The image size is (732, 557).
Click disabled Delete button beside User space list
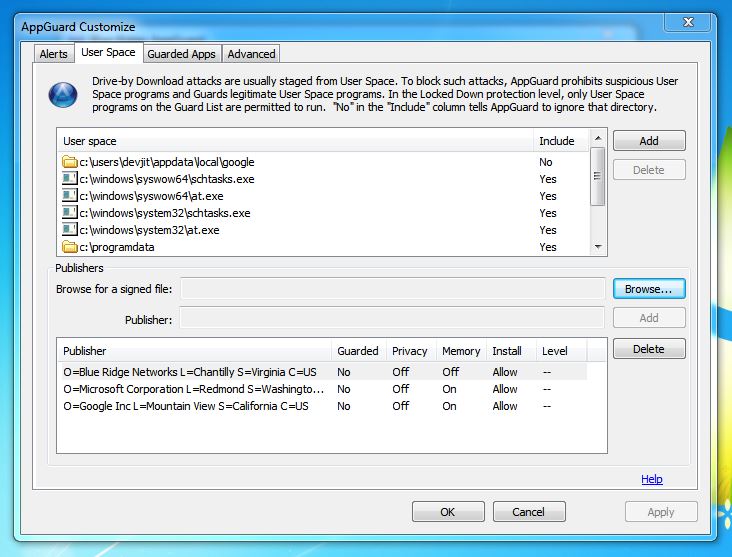coord(649,170)
